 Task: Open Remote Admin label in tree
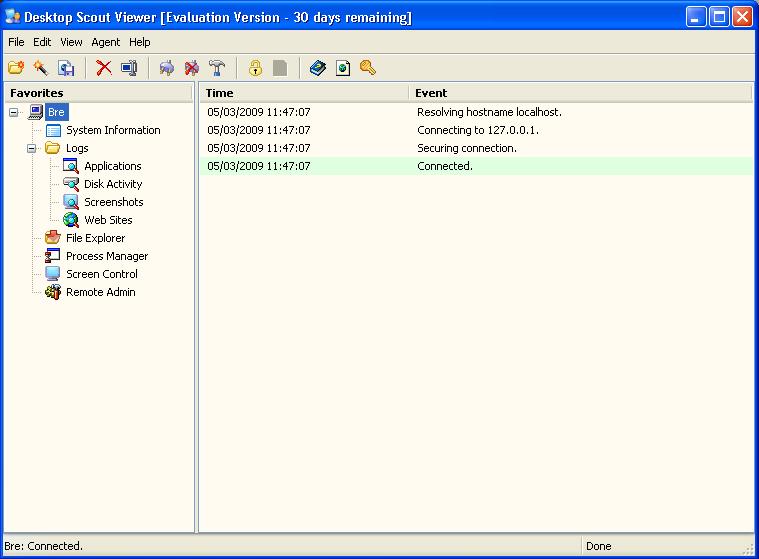pos(101,292)
